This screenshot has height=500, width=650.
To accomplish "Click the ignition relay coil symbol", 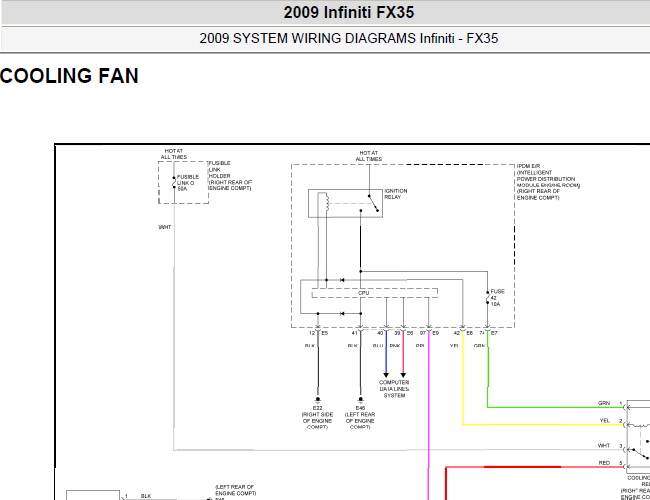I will (x=327, y=202).
